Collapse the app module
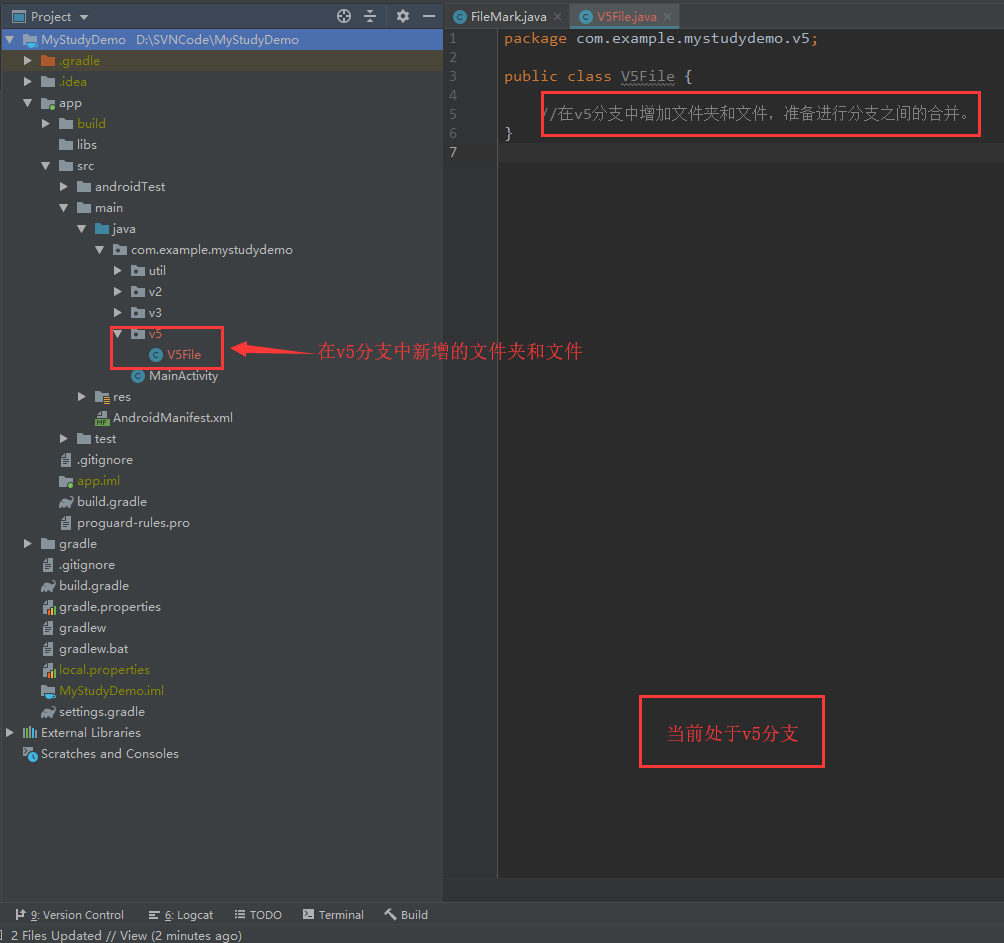Image resolution: width=1004 pixels, height=943 pixels. pyautogui.click(x=28, y=103)
